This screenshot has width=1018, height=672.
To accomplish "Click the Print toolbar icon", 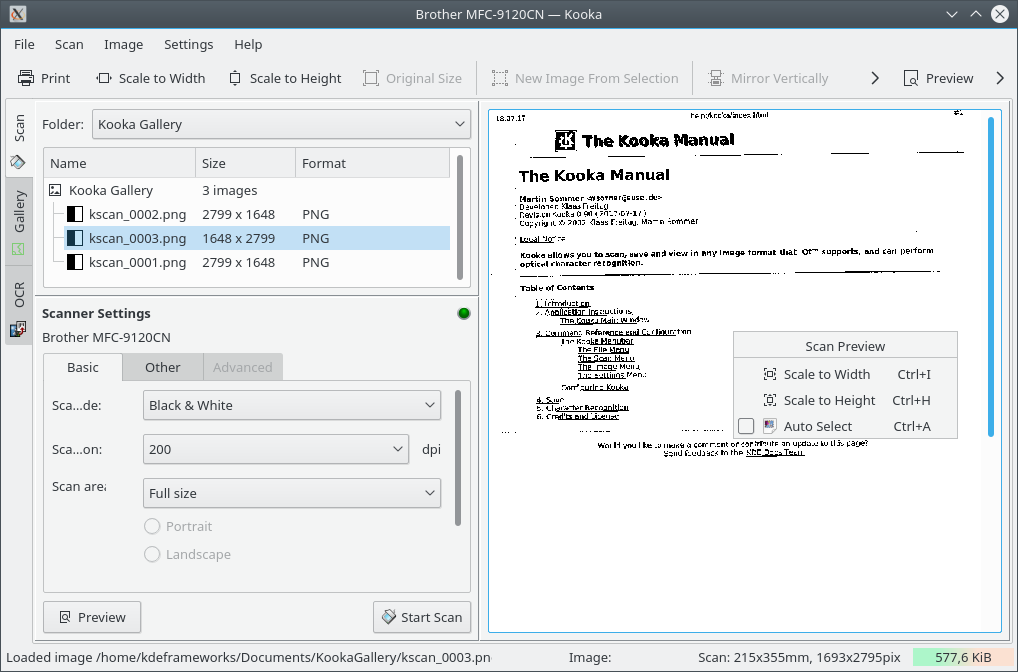I will (x=26, y=79).
